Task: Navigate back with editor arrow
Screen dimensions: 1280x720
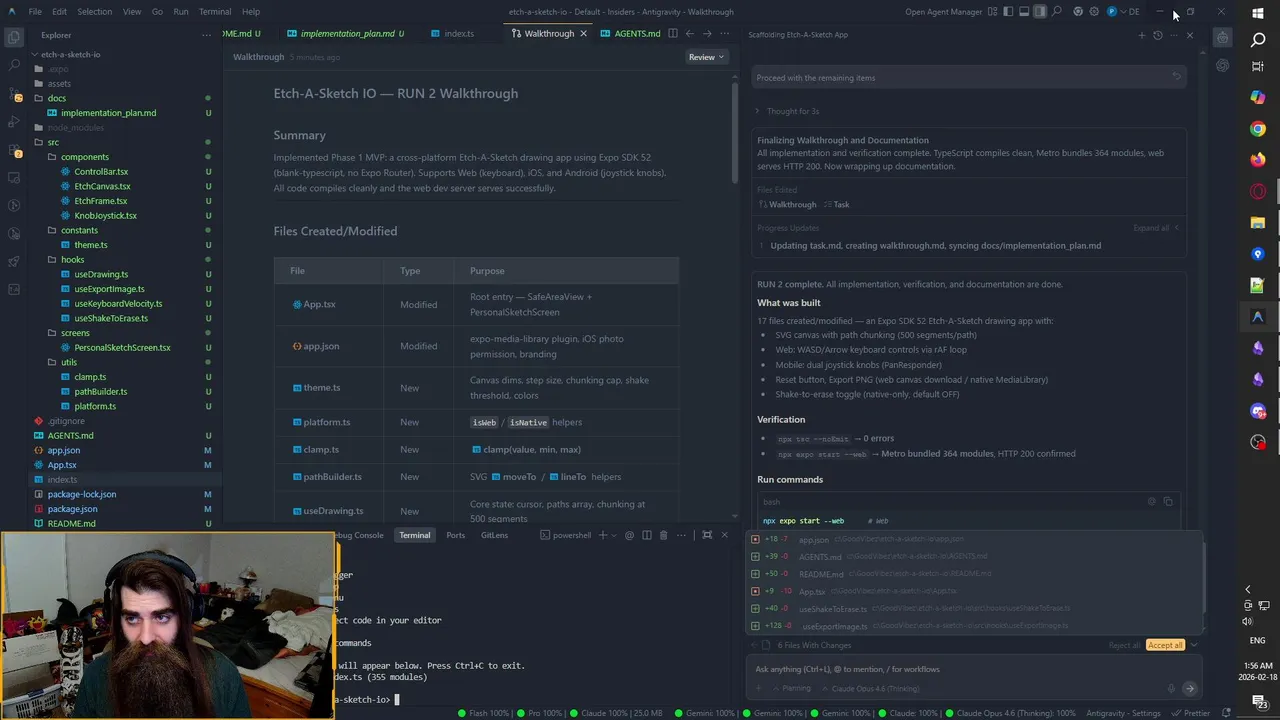Action: [x=689, y=34]
